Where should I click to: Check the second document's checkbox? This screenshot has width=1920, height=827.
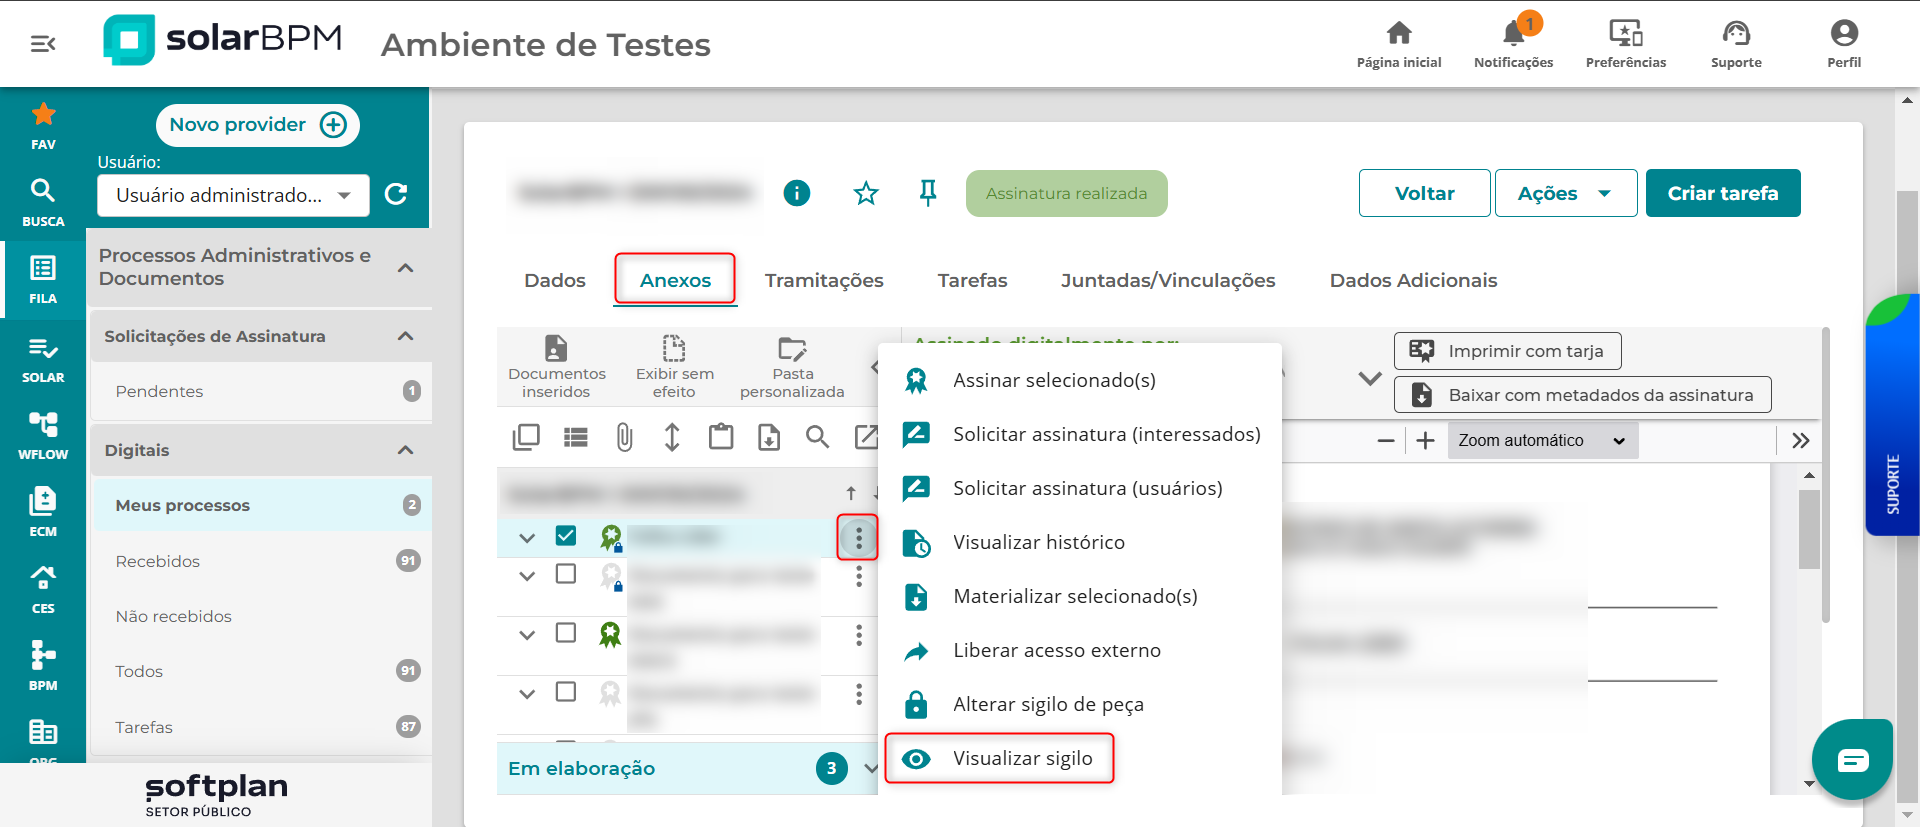coord(566,574)
